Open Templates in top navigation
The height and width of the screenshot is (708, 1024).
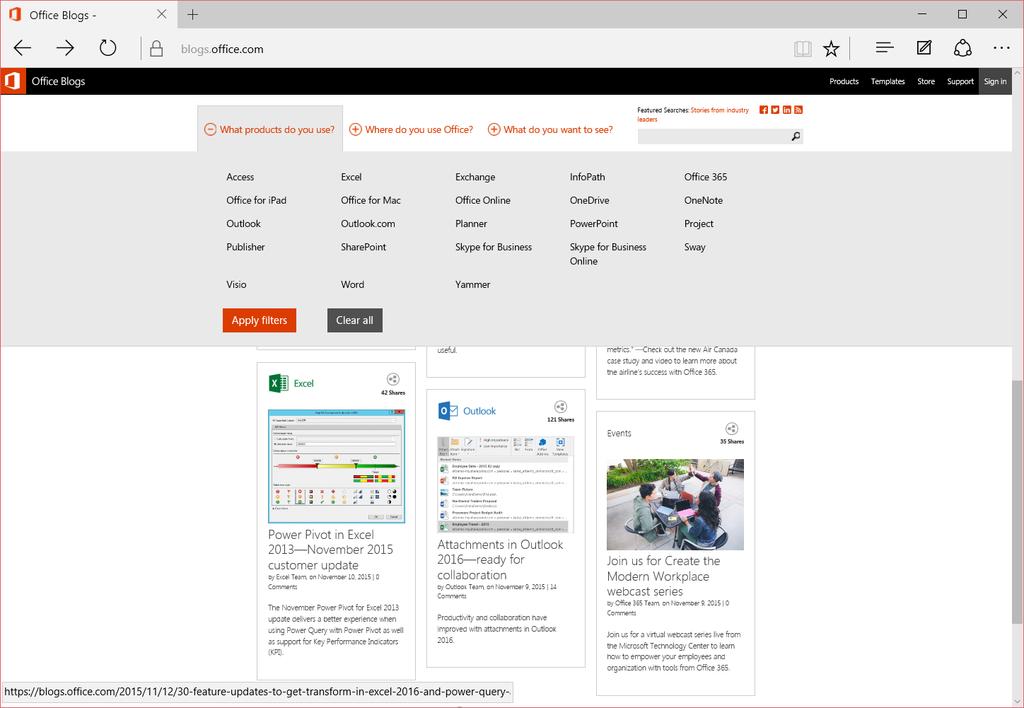[x=888, y=82]
